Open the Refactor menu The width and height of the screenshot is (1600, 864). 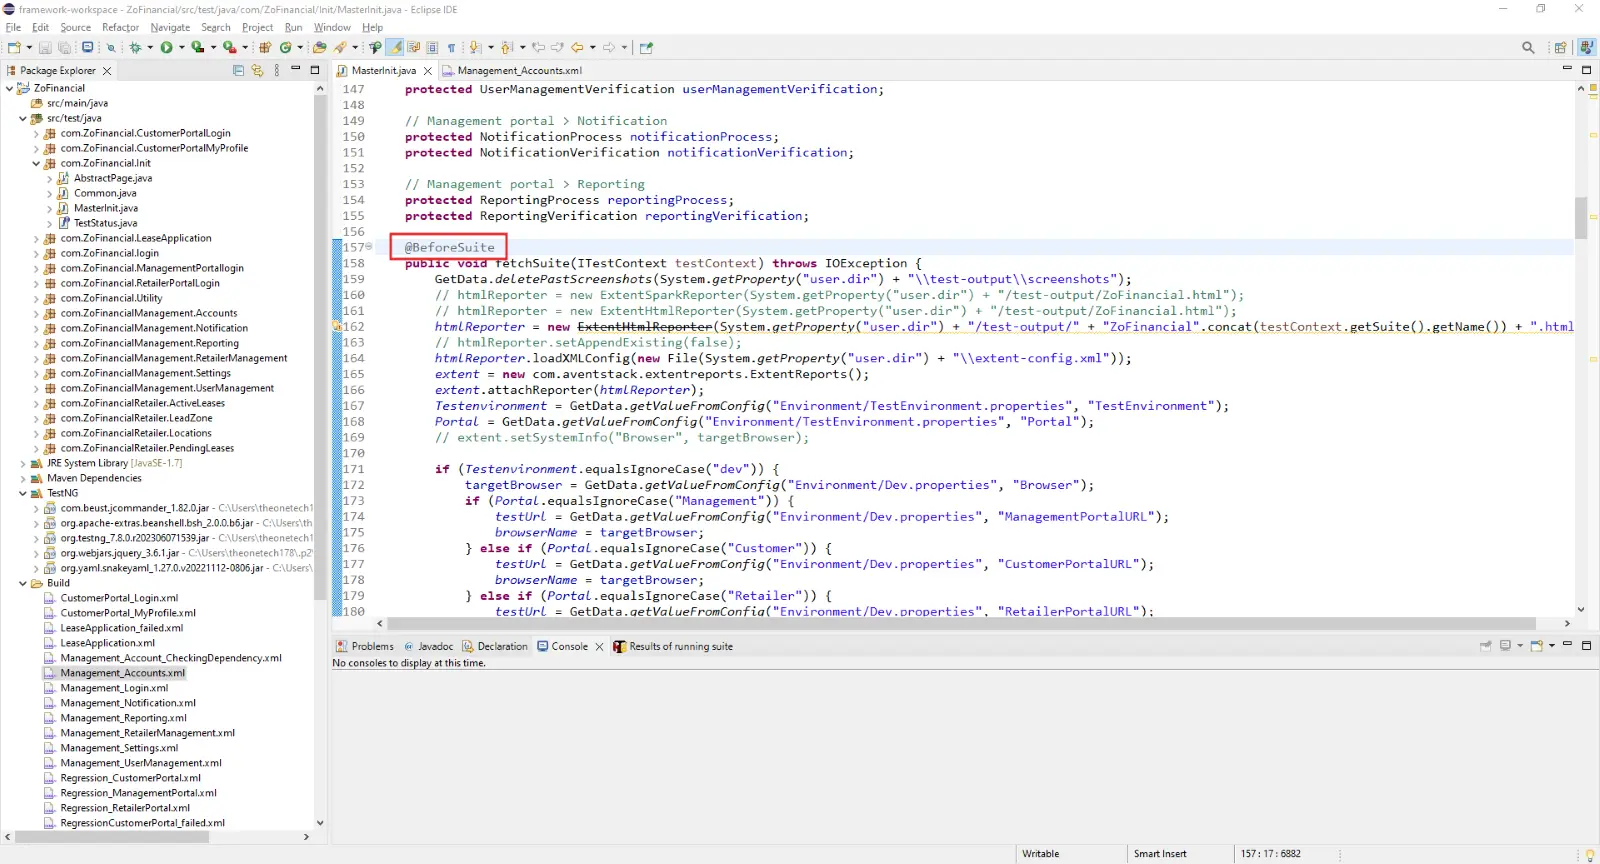pos(120,27)
